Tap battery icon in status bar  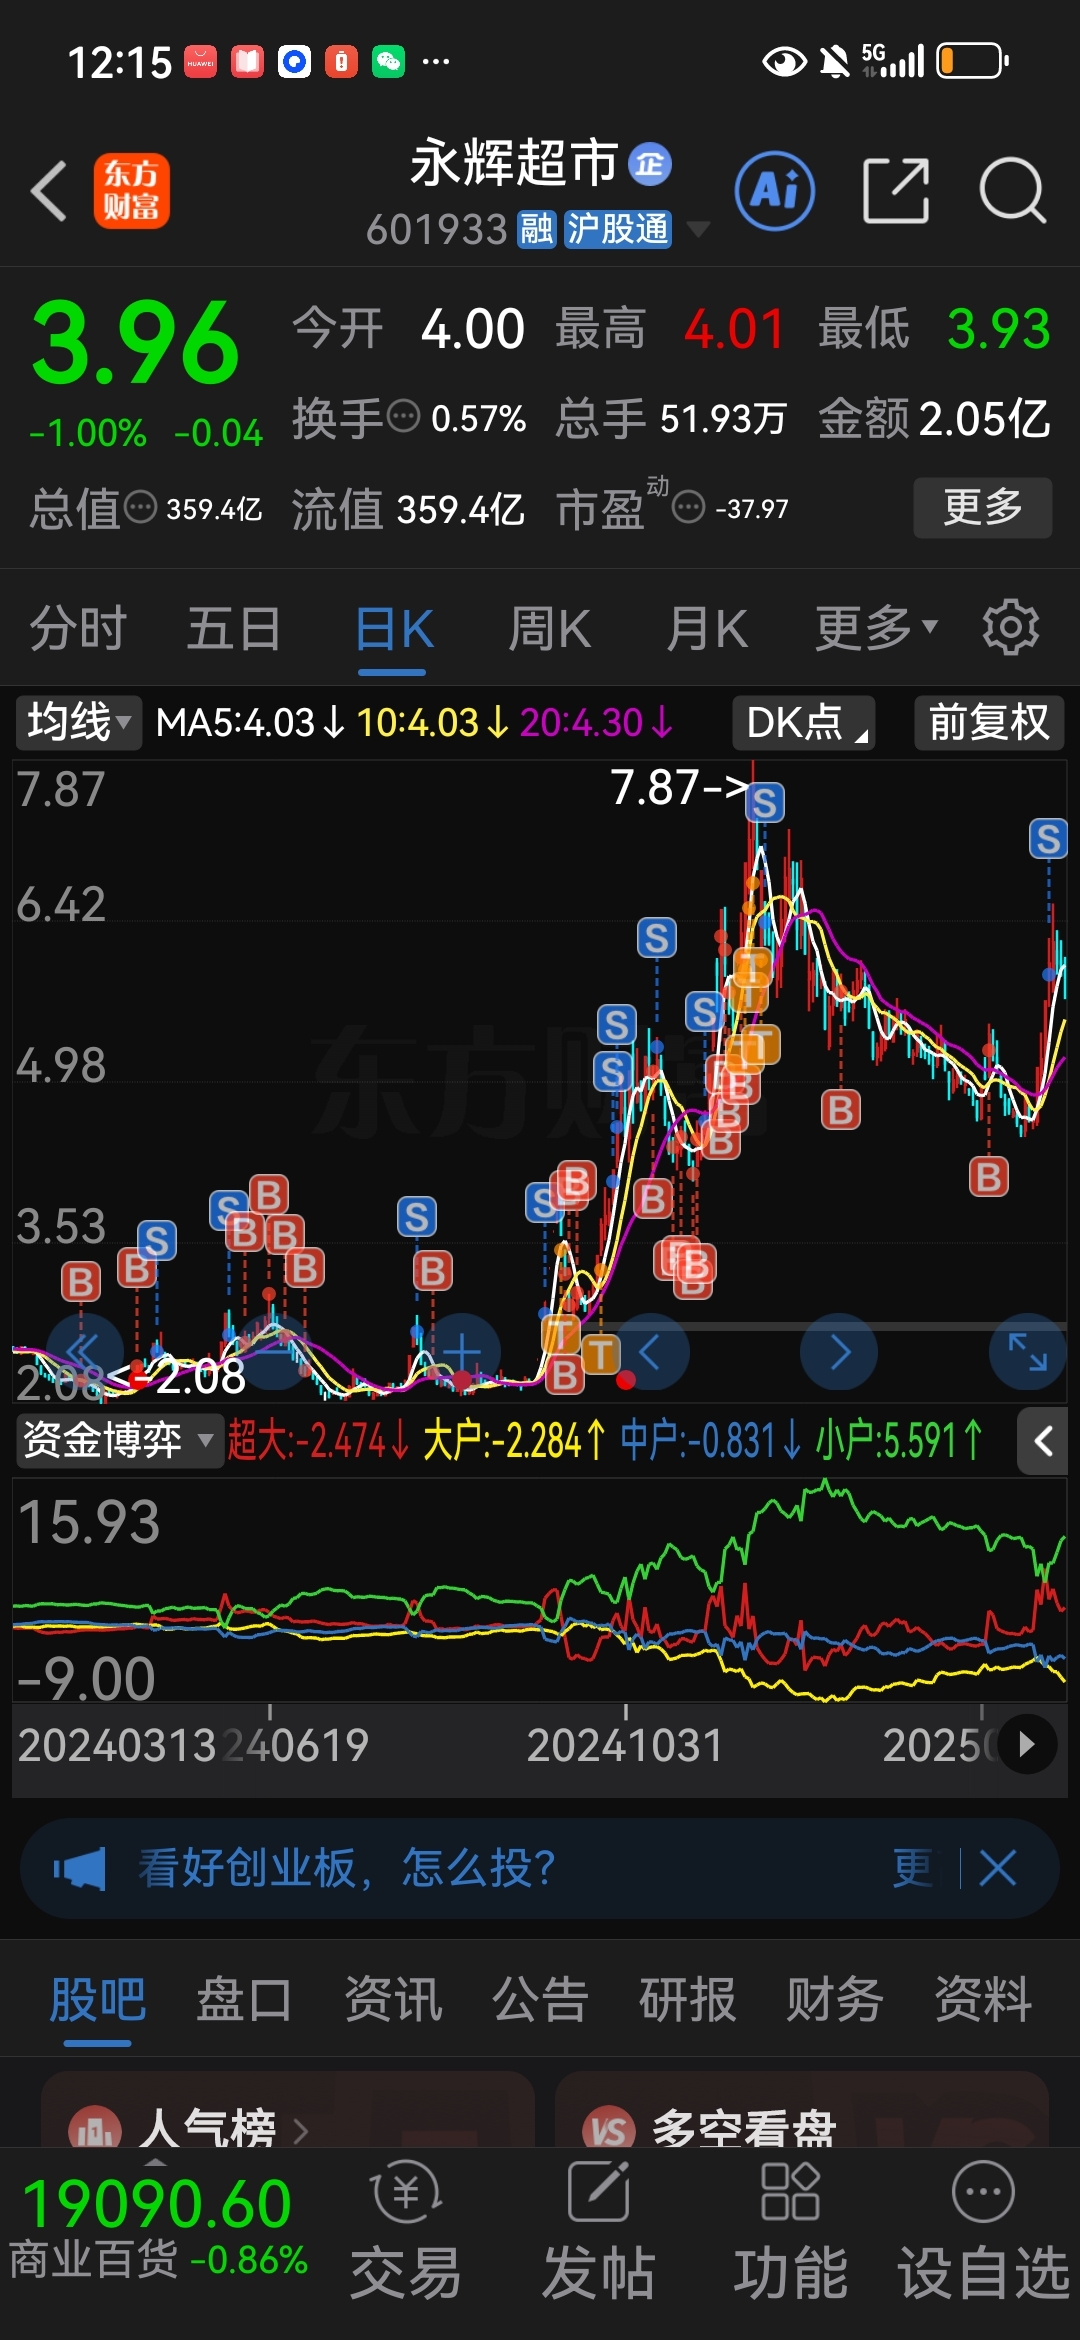pyautogui.click(x=973, y=61)
